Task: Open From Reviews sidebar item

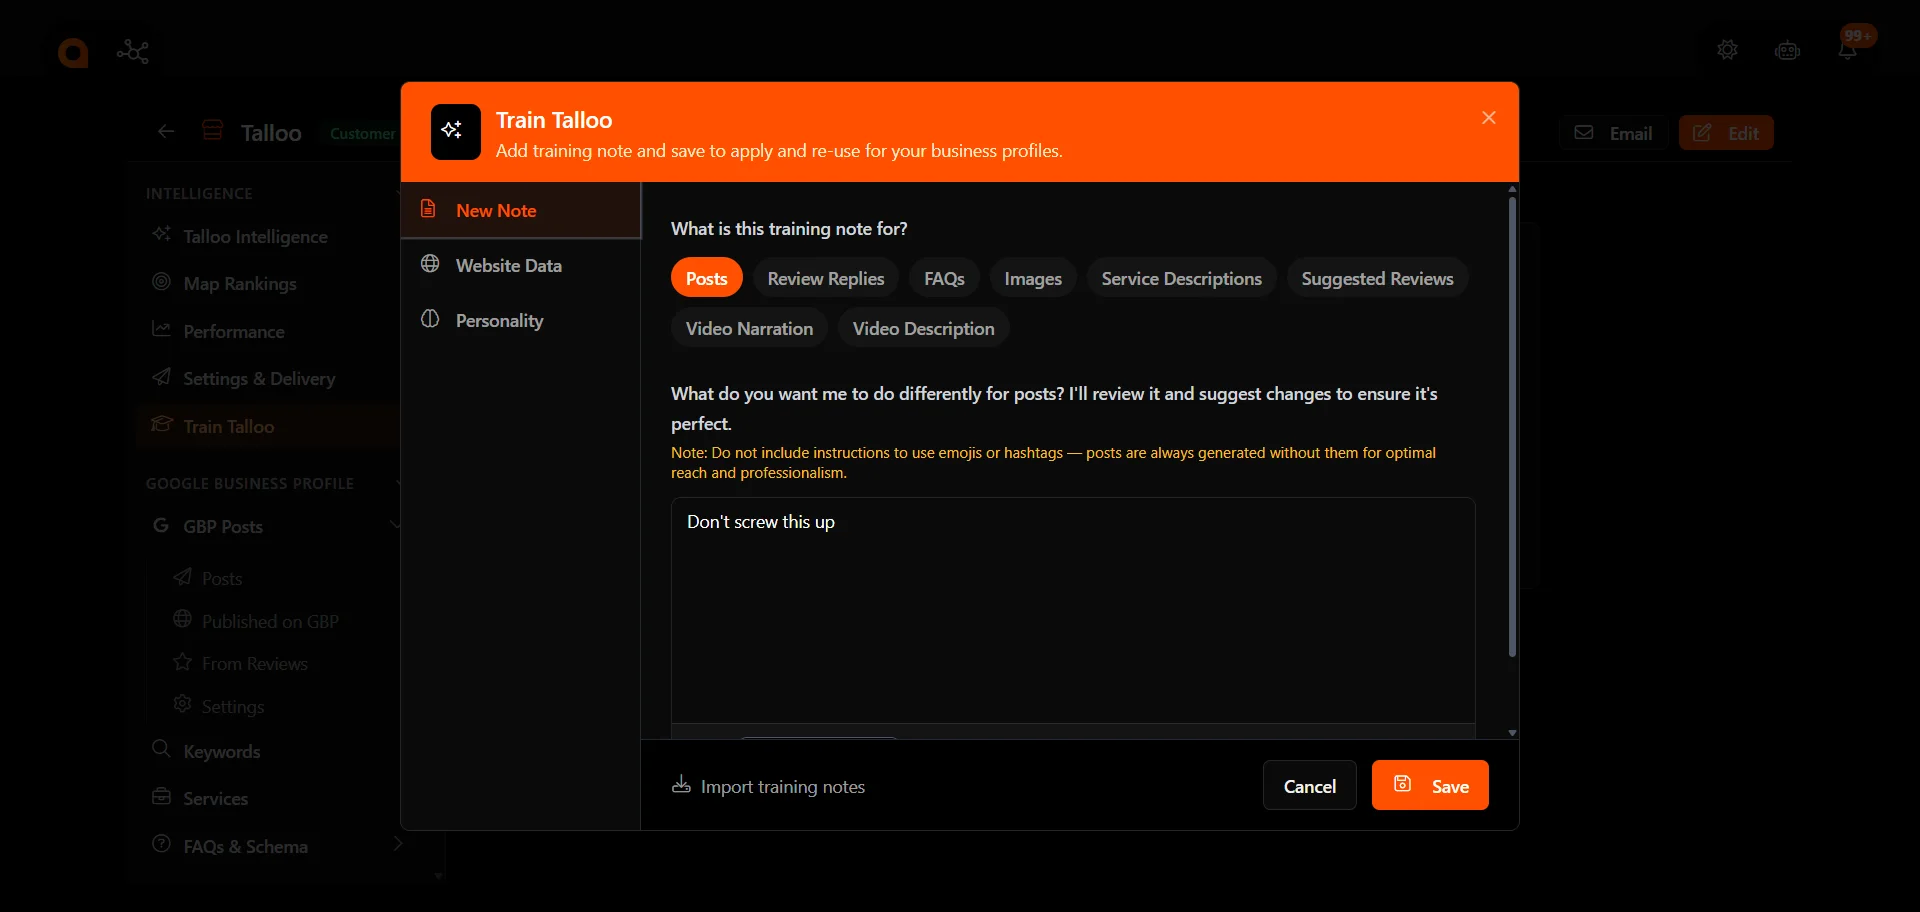Action: 255,663
